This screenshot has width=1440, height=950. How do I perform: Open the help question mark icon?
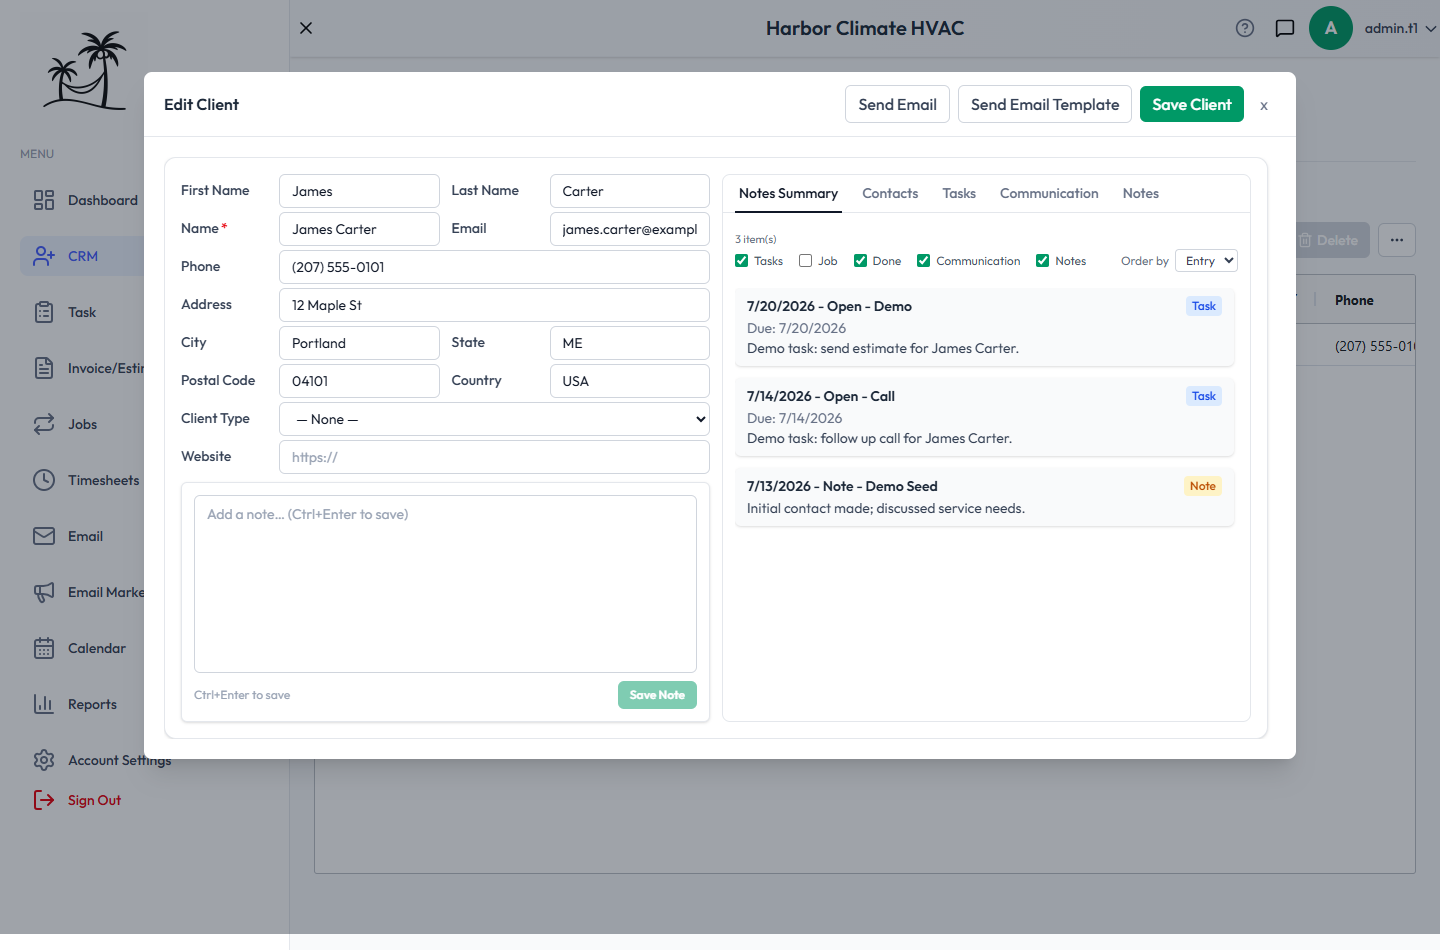pyautogui.click(x=1245, y=28)
